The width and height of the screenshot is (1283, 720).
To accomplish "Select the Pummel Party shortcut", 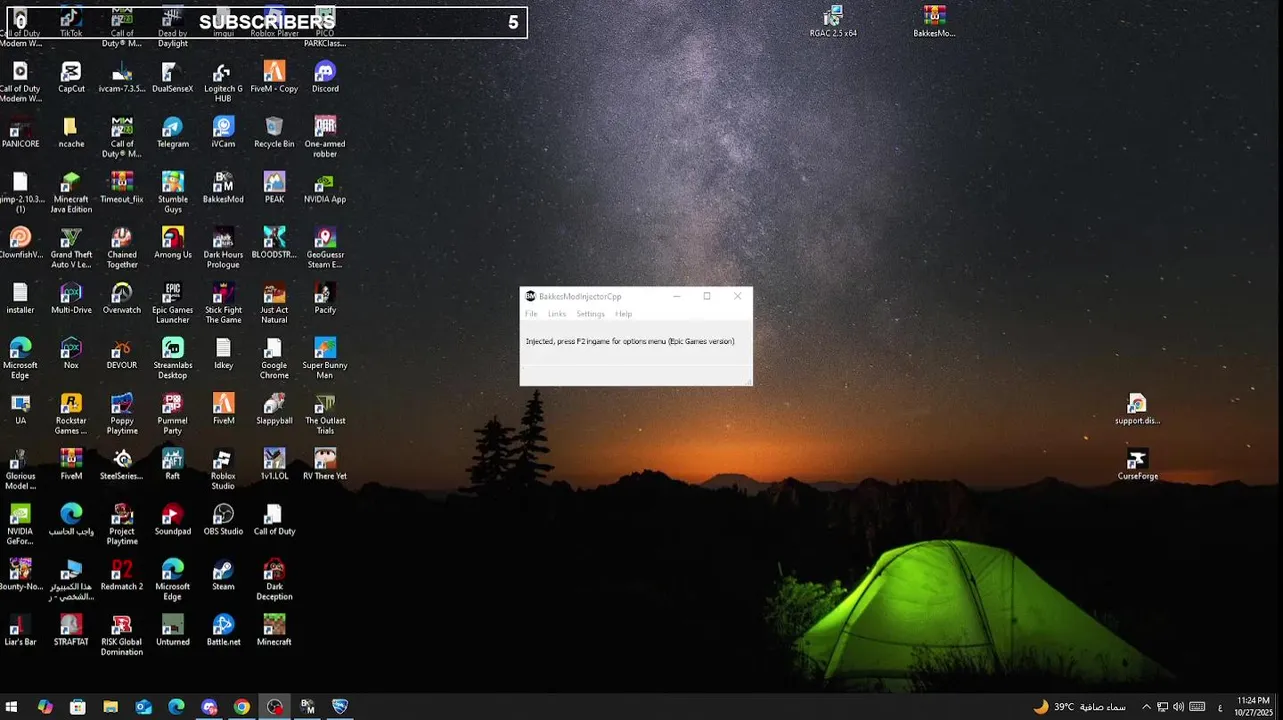I will point(172,414).
